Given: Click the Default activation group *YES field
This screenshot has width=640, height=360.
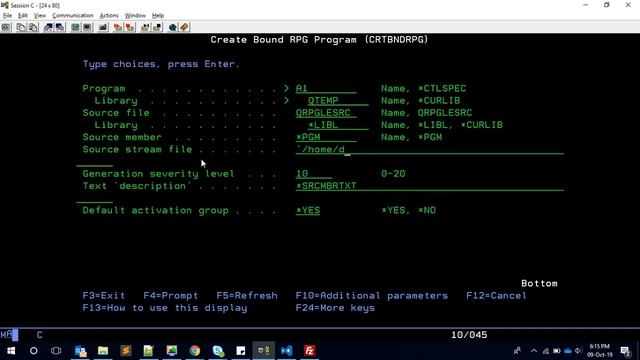Looking at the screenshot, I should click(308, 211).
